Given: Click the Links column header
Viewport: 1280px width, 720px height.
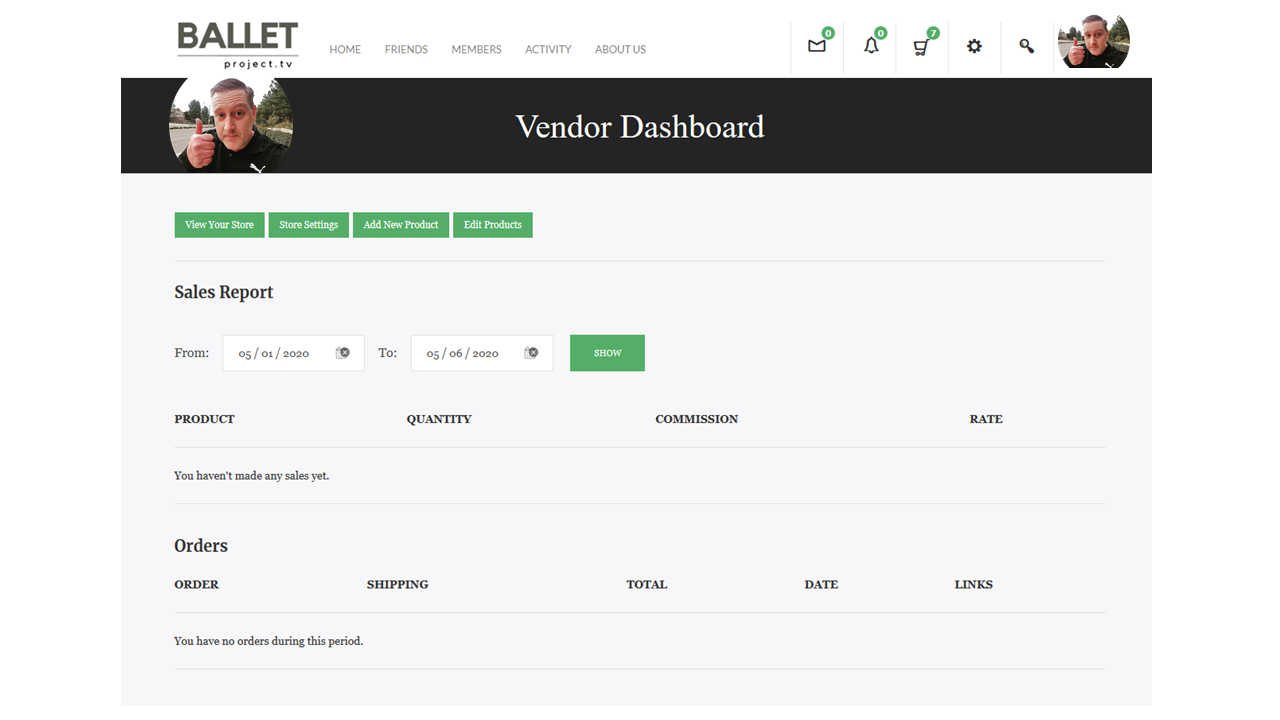Looking at the screenshot, I should pos(974,584).
